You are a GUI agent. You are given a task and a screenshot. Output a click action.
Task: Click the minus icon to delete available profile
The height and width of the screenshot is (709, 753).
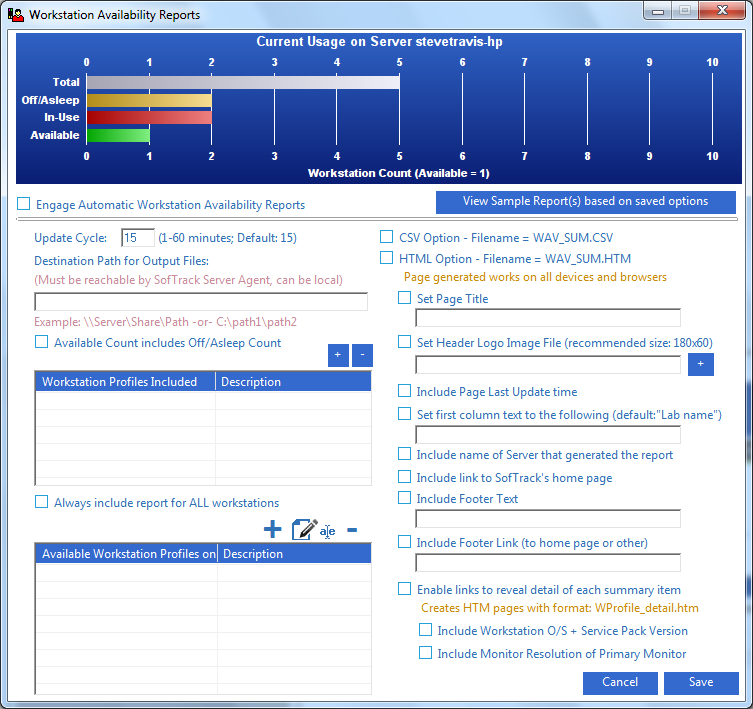click(x=352, y=530)
